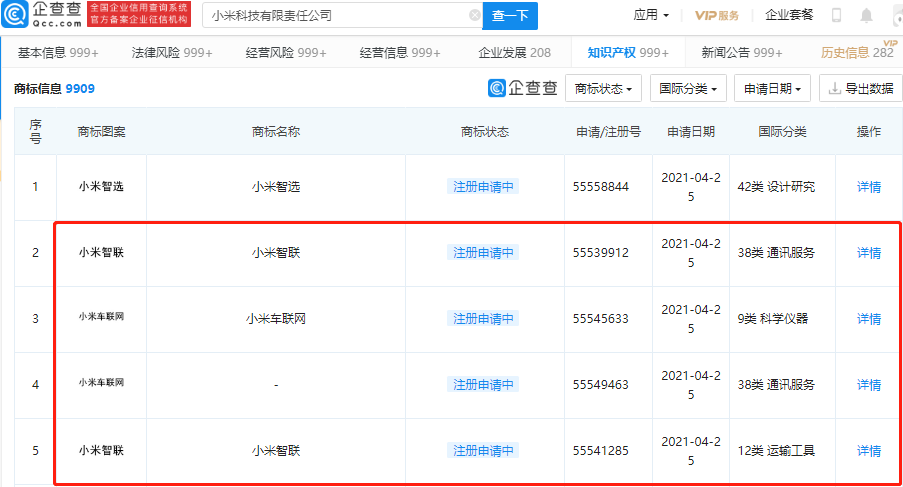Click the 商标名称 column header
The height and width of the screenshot is (487, 903).
(x=276, y=132)
